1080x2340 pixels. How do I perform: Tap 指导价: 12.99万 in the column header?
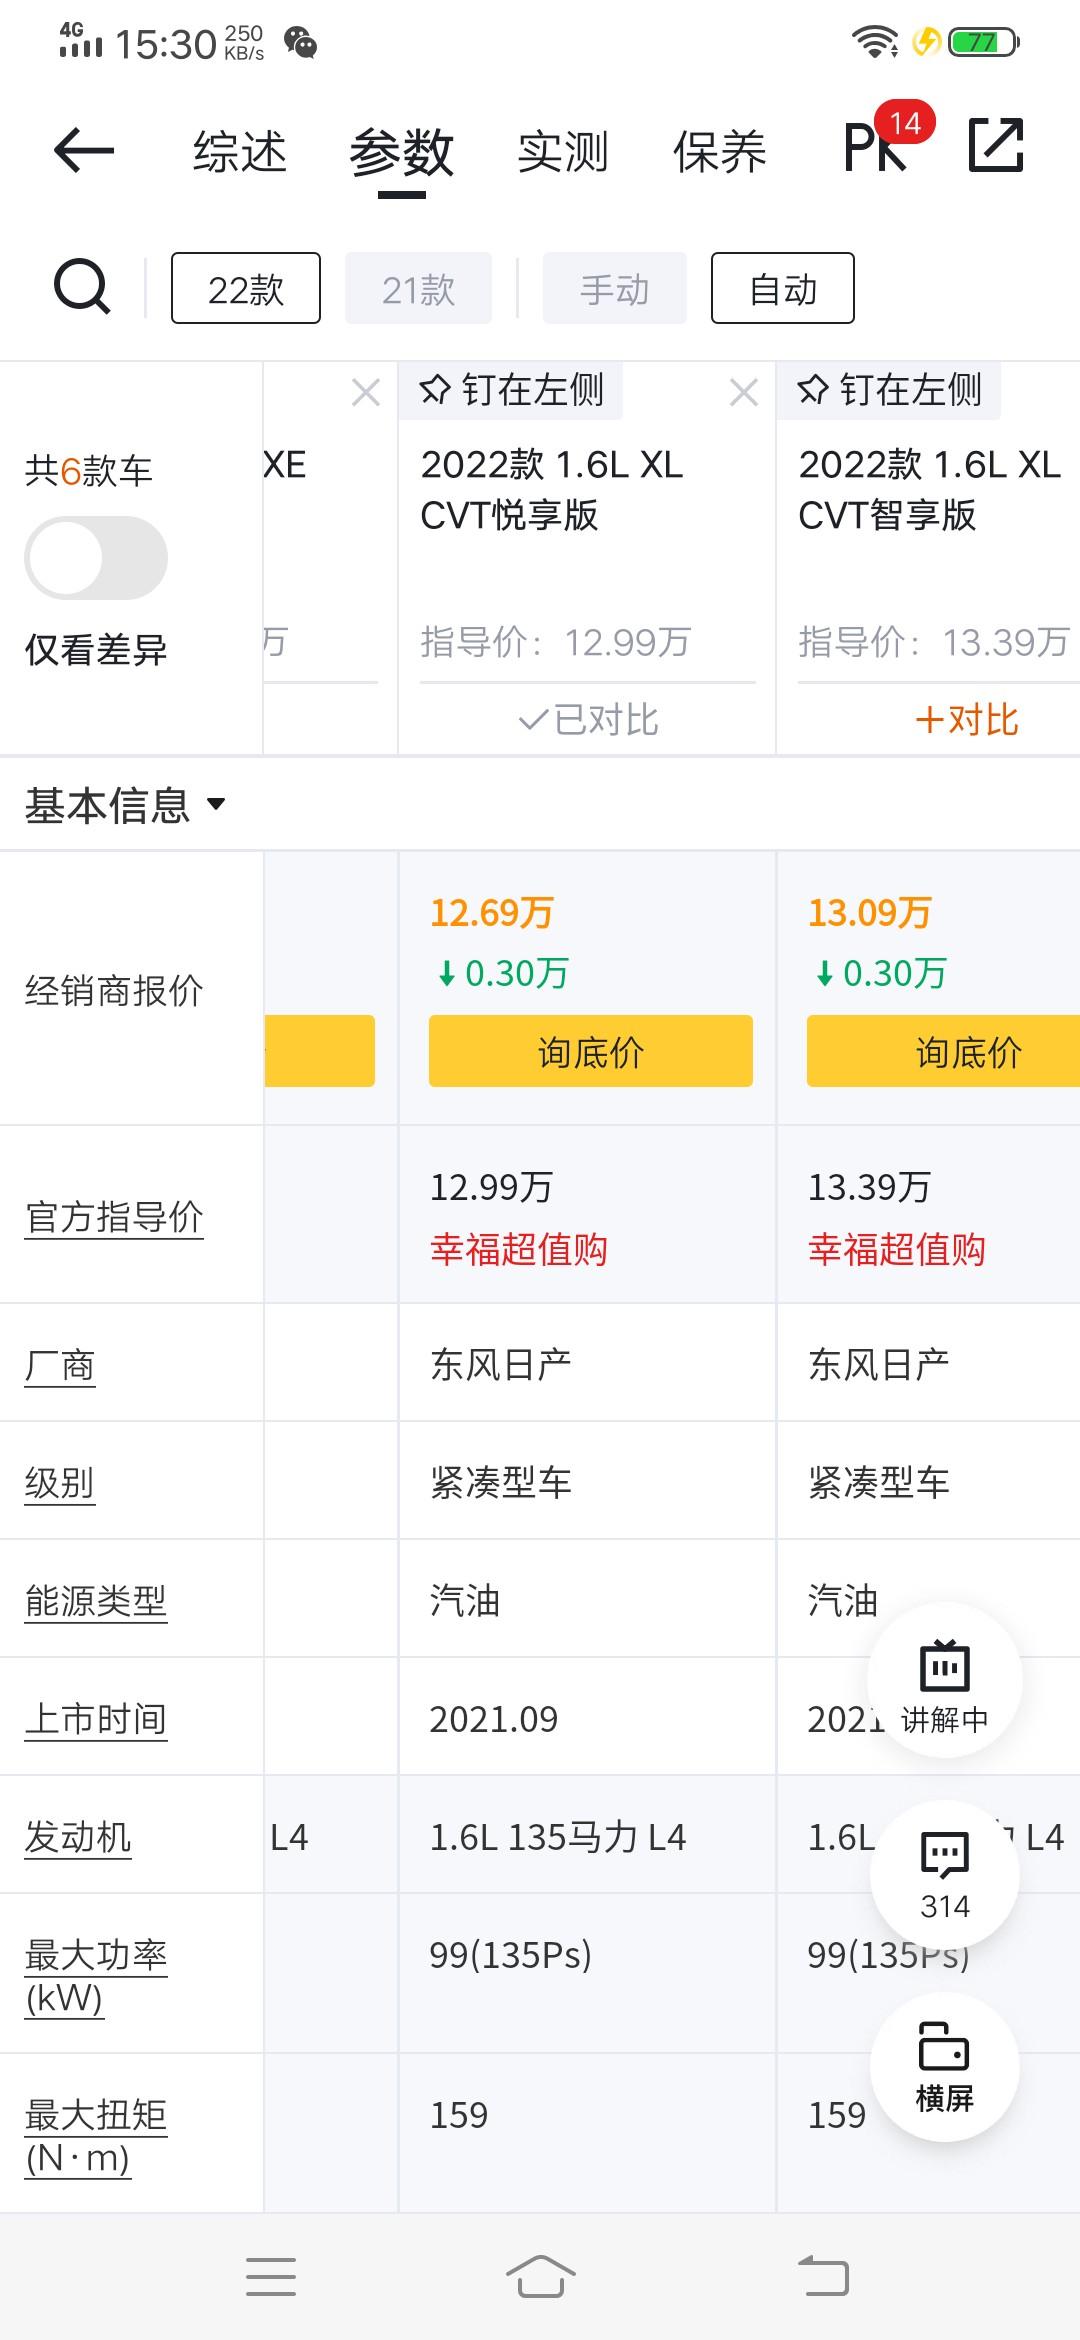[556, 642]
